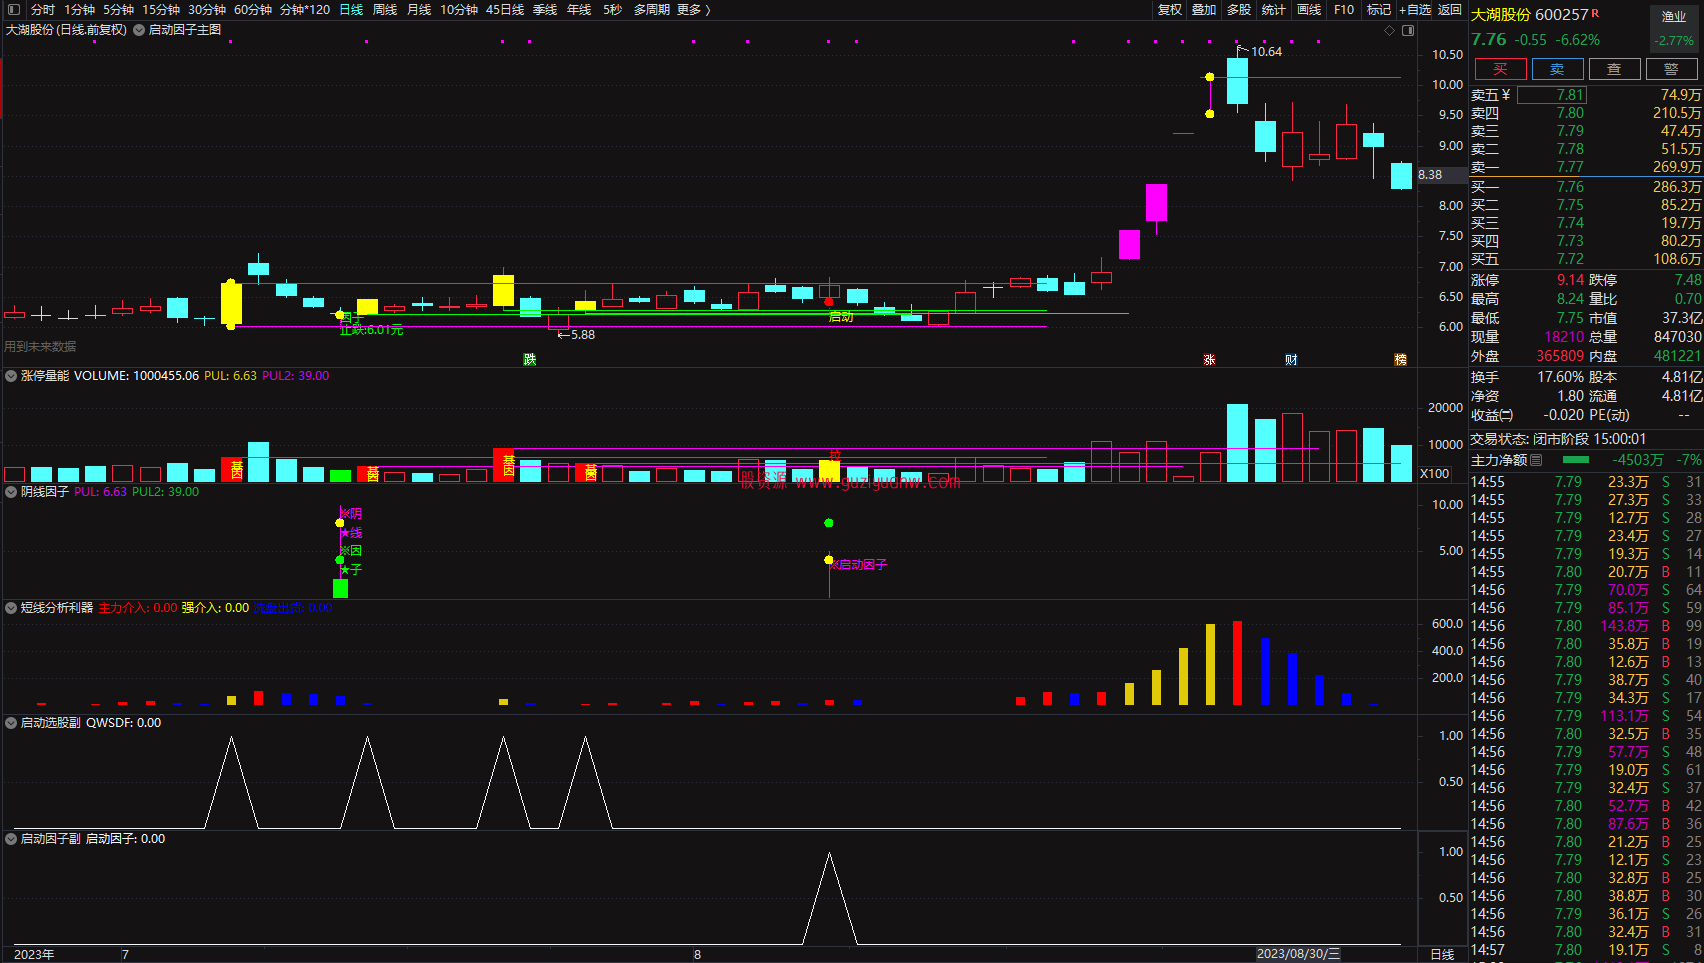The image size is (1704, 963).
Task: Click the 画线 drawing tool button
Action: point(1309,9)
